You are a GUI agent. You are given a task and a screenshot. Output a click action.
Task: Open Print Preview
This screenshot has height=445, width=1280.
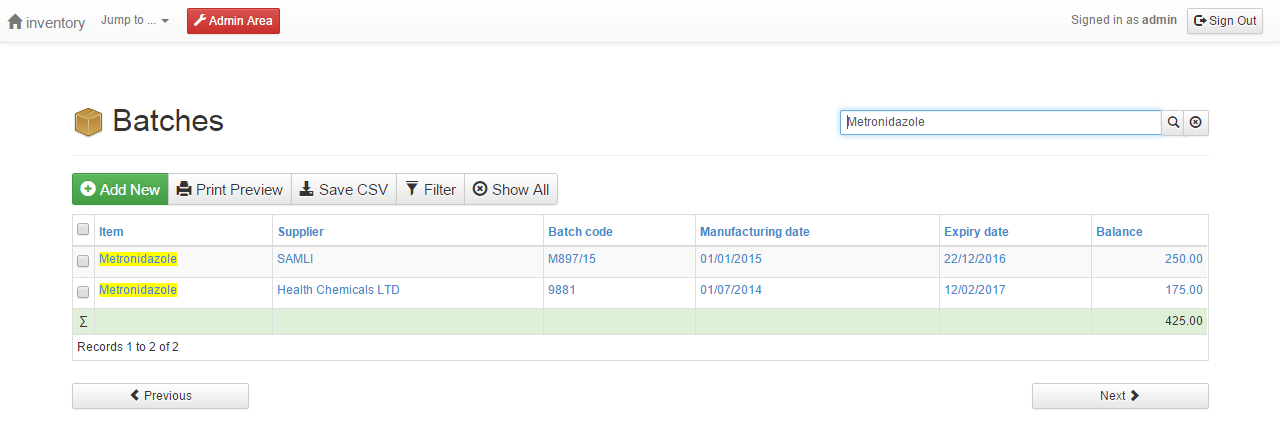(230, 189)
